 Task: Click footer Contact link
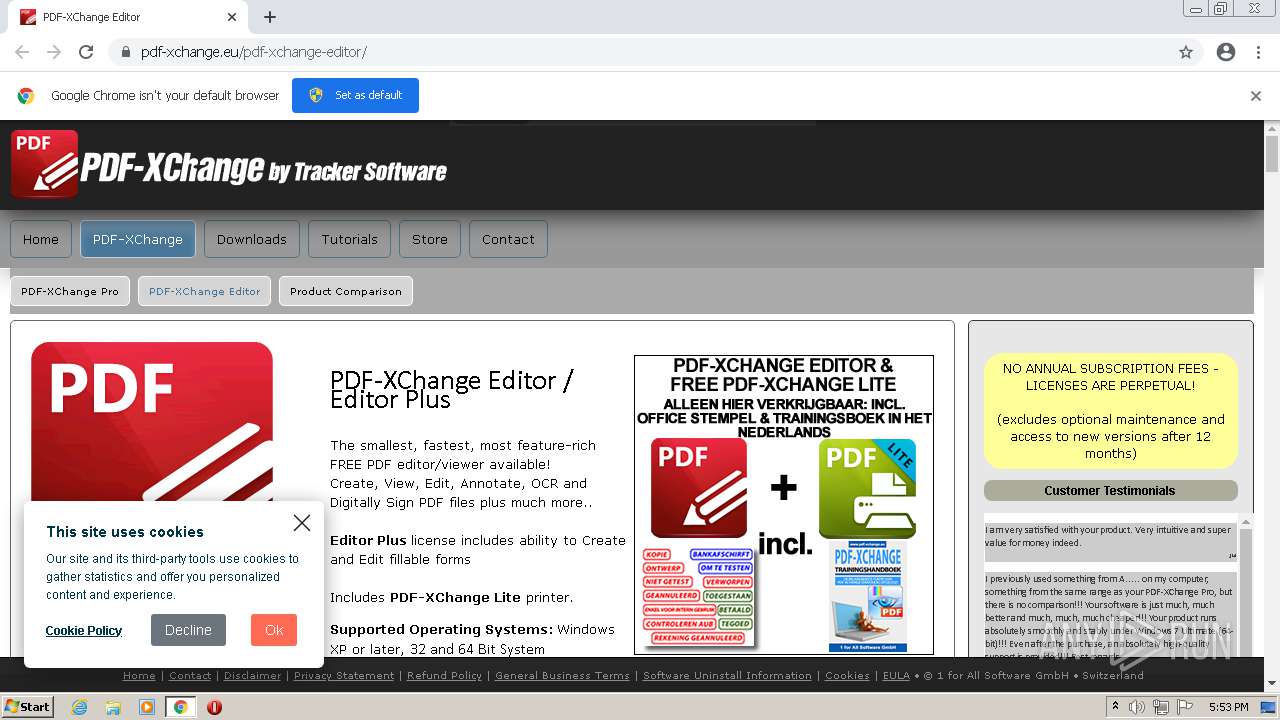pos(190,676)
